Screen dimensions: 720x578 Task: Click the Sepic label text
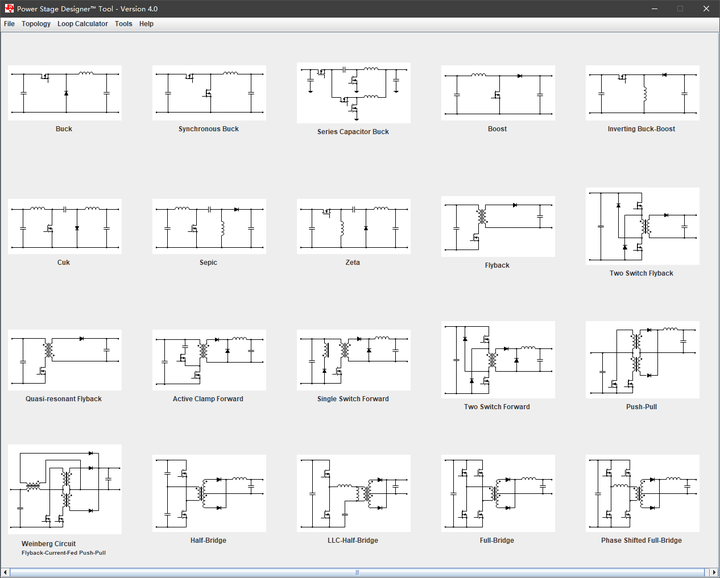tap(208, 263)
